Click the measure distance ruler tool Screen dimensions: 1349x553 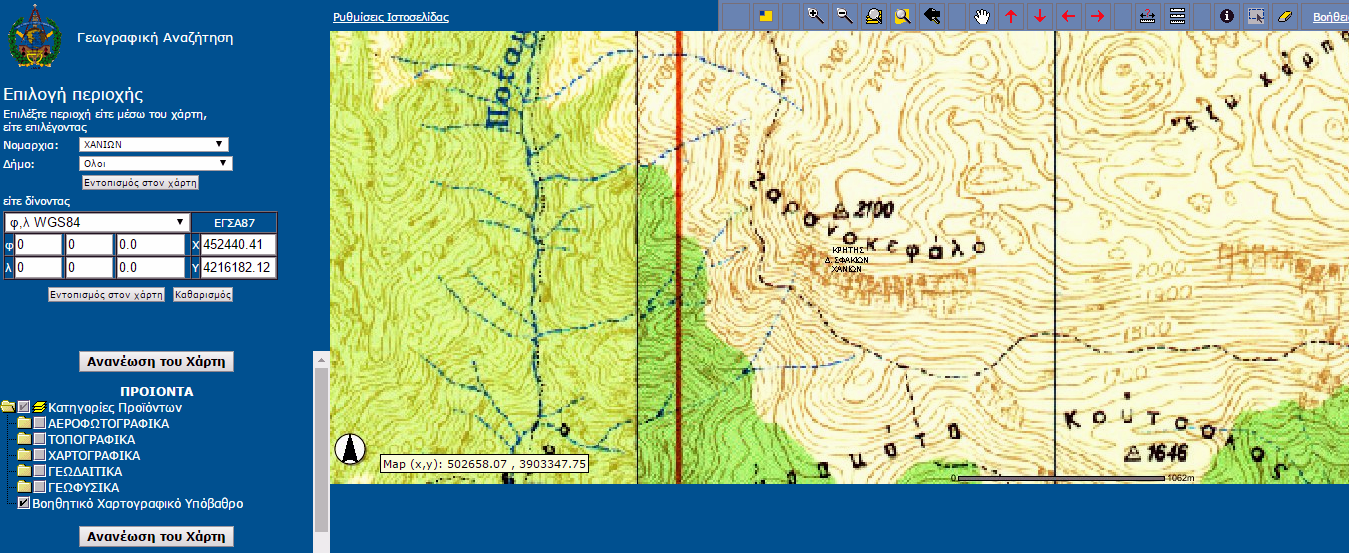1148,16
